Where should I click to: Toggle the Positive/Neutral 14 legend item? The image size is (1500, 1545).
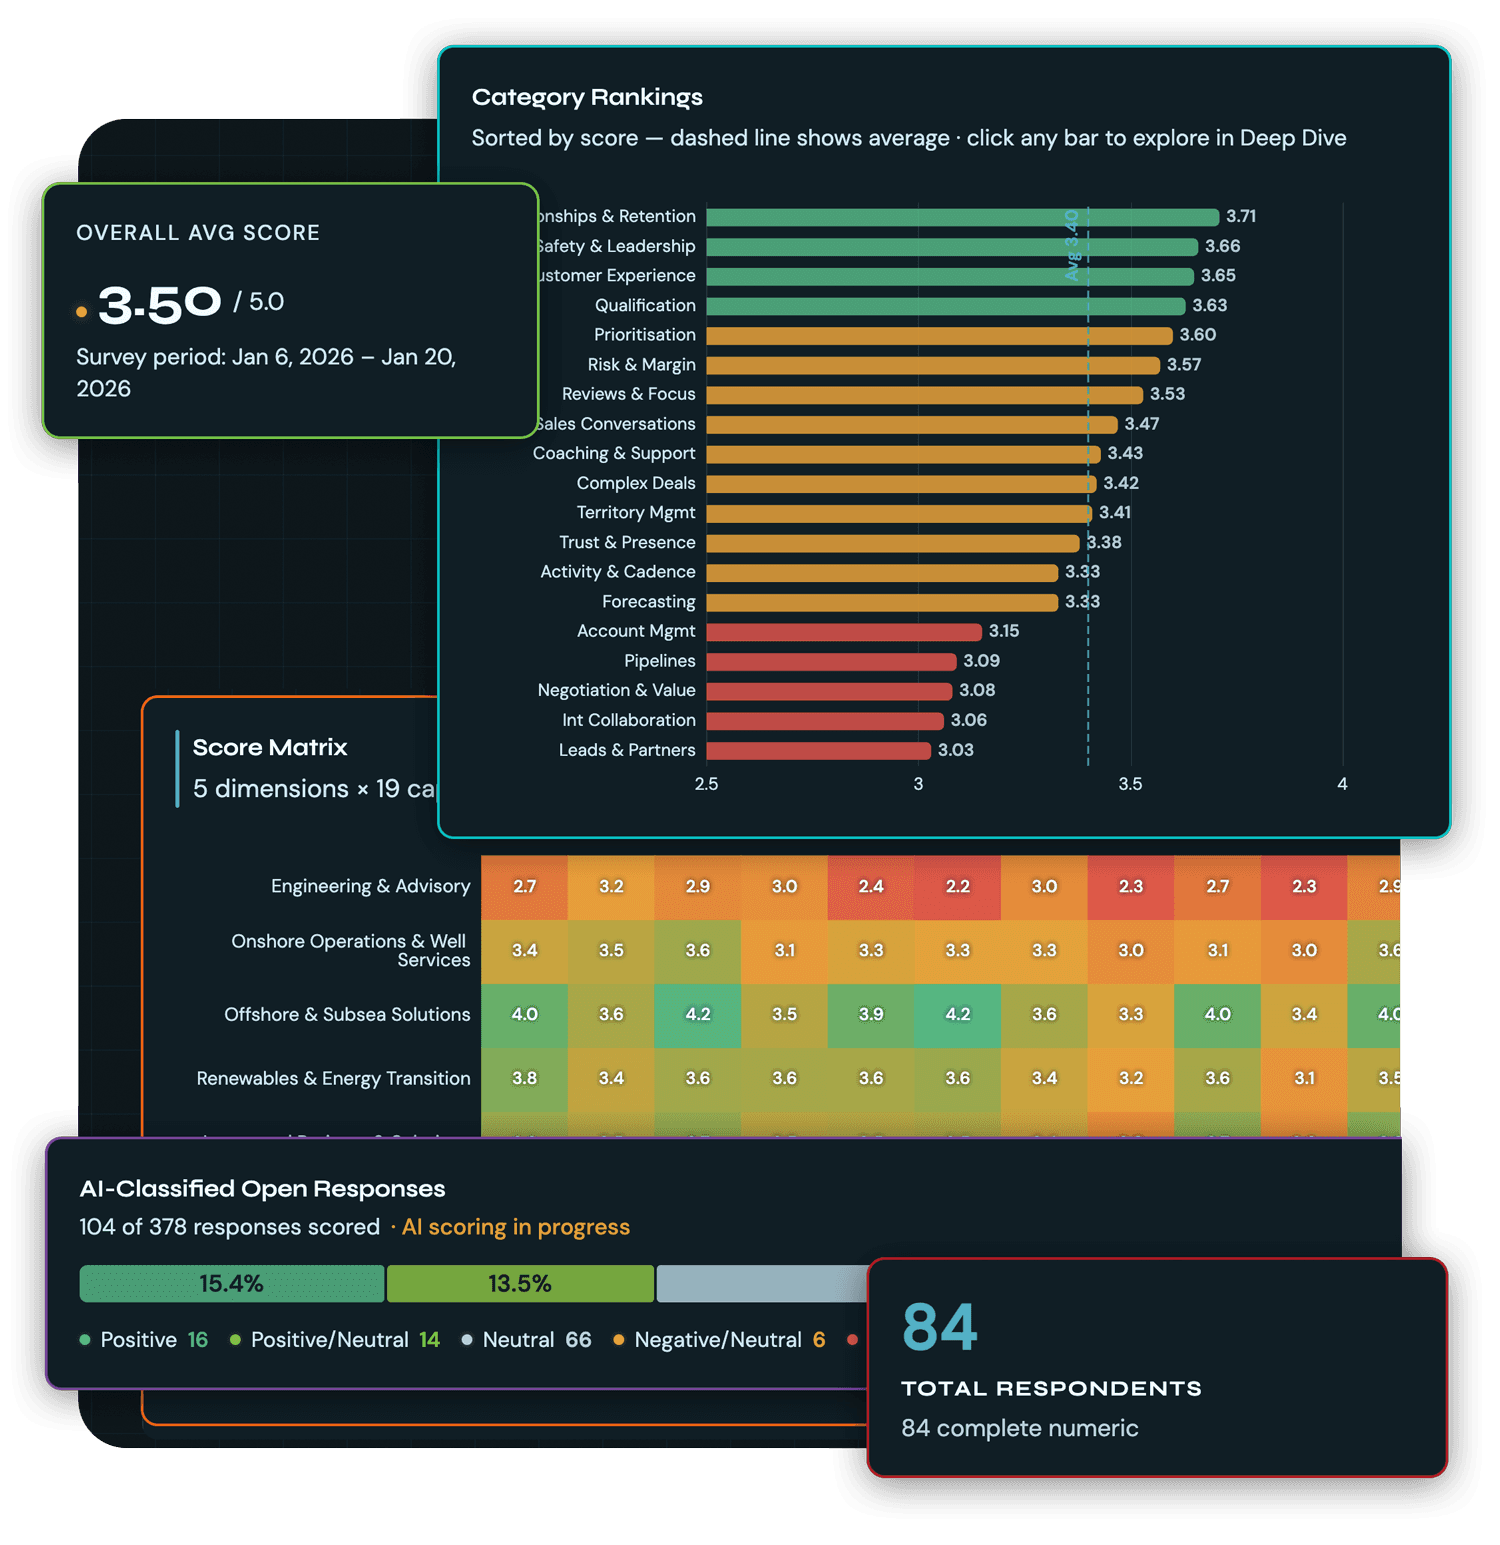coord(335,1340)
